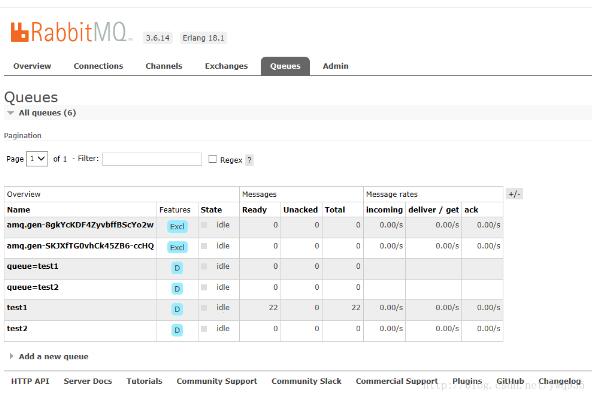597x395 pixels.
Task: Focus the queue Filter text field
Action: tap(152, 159)
